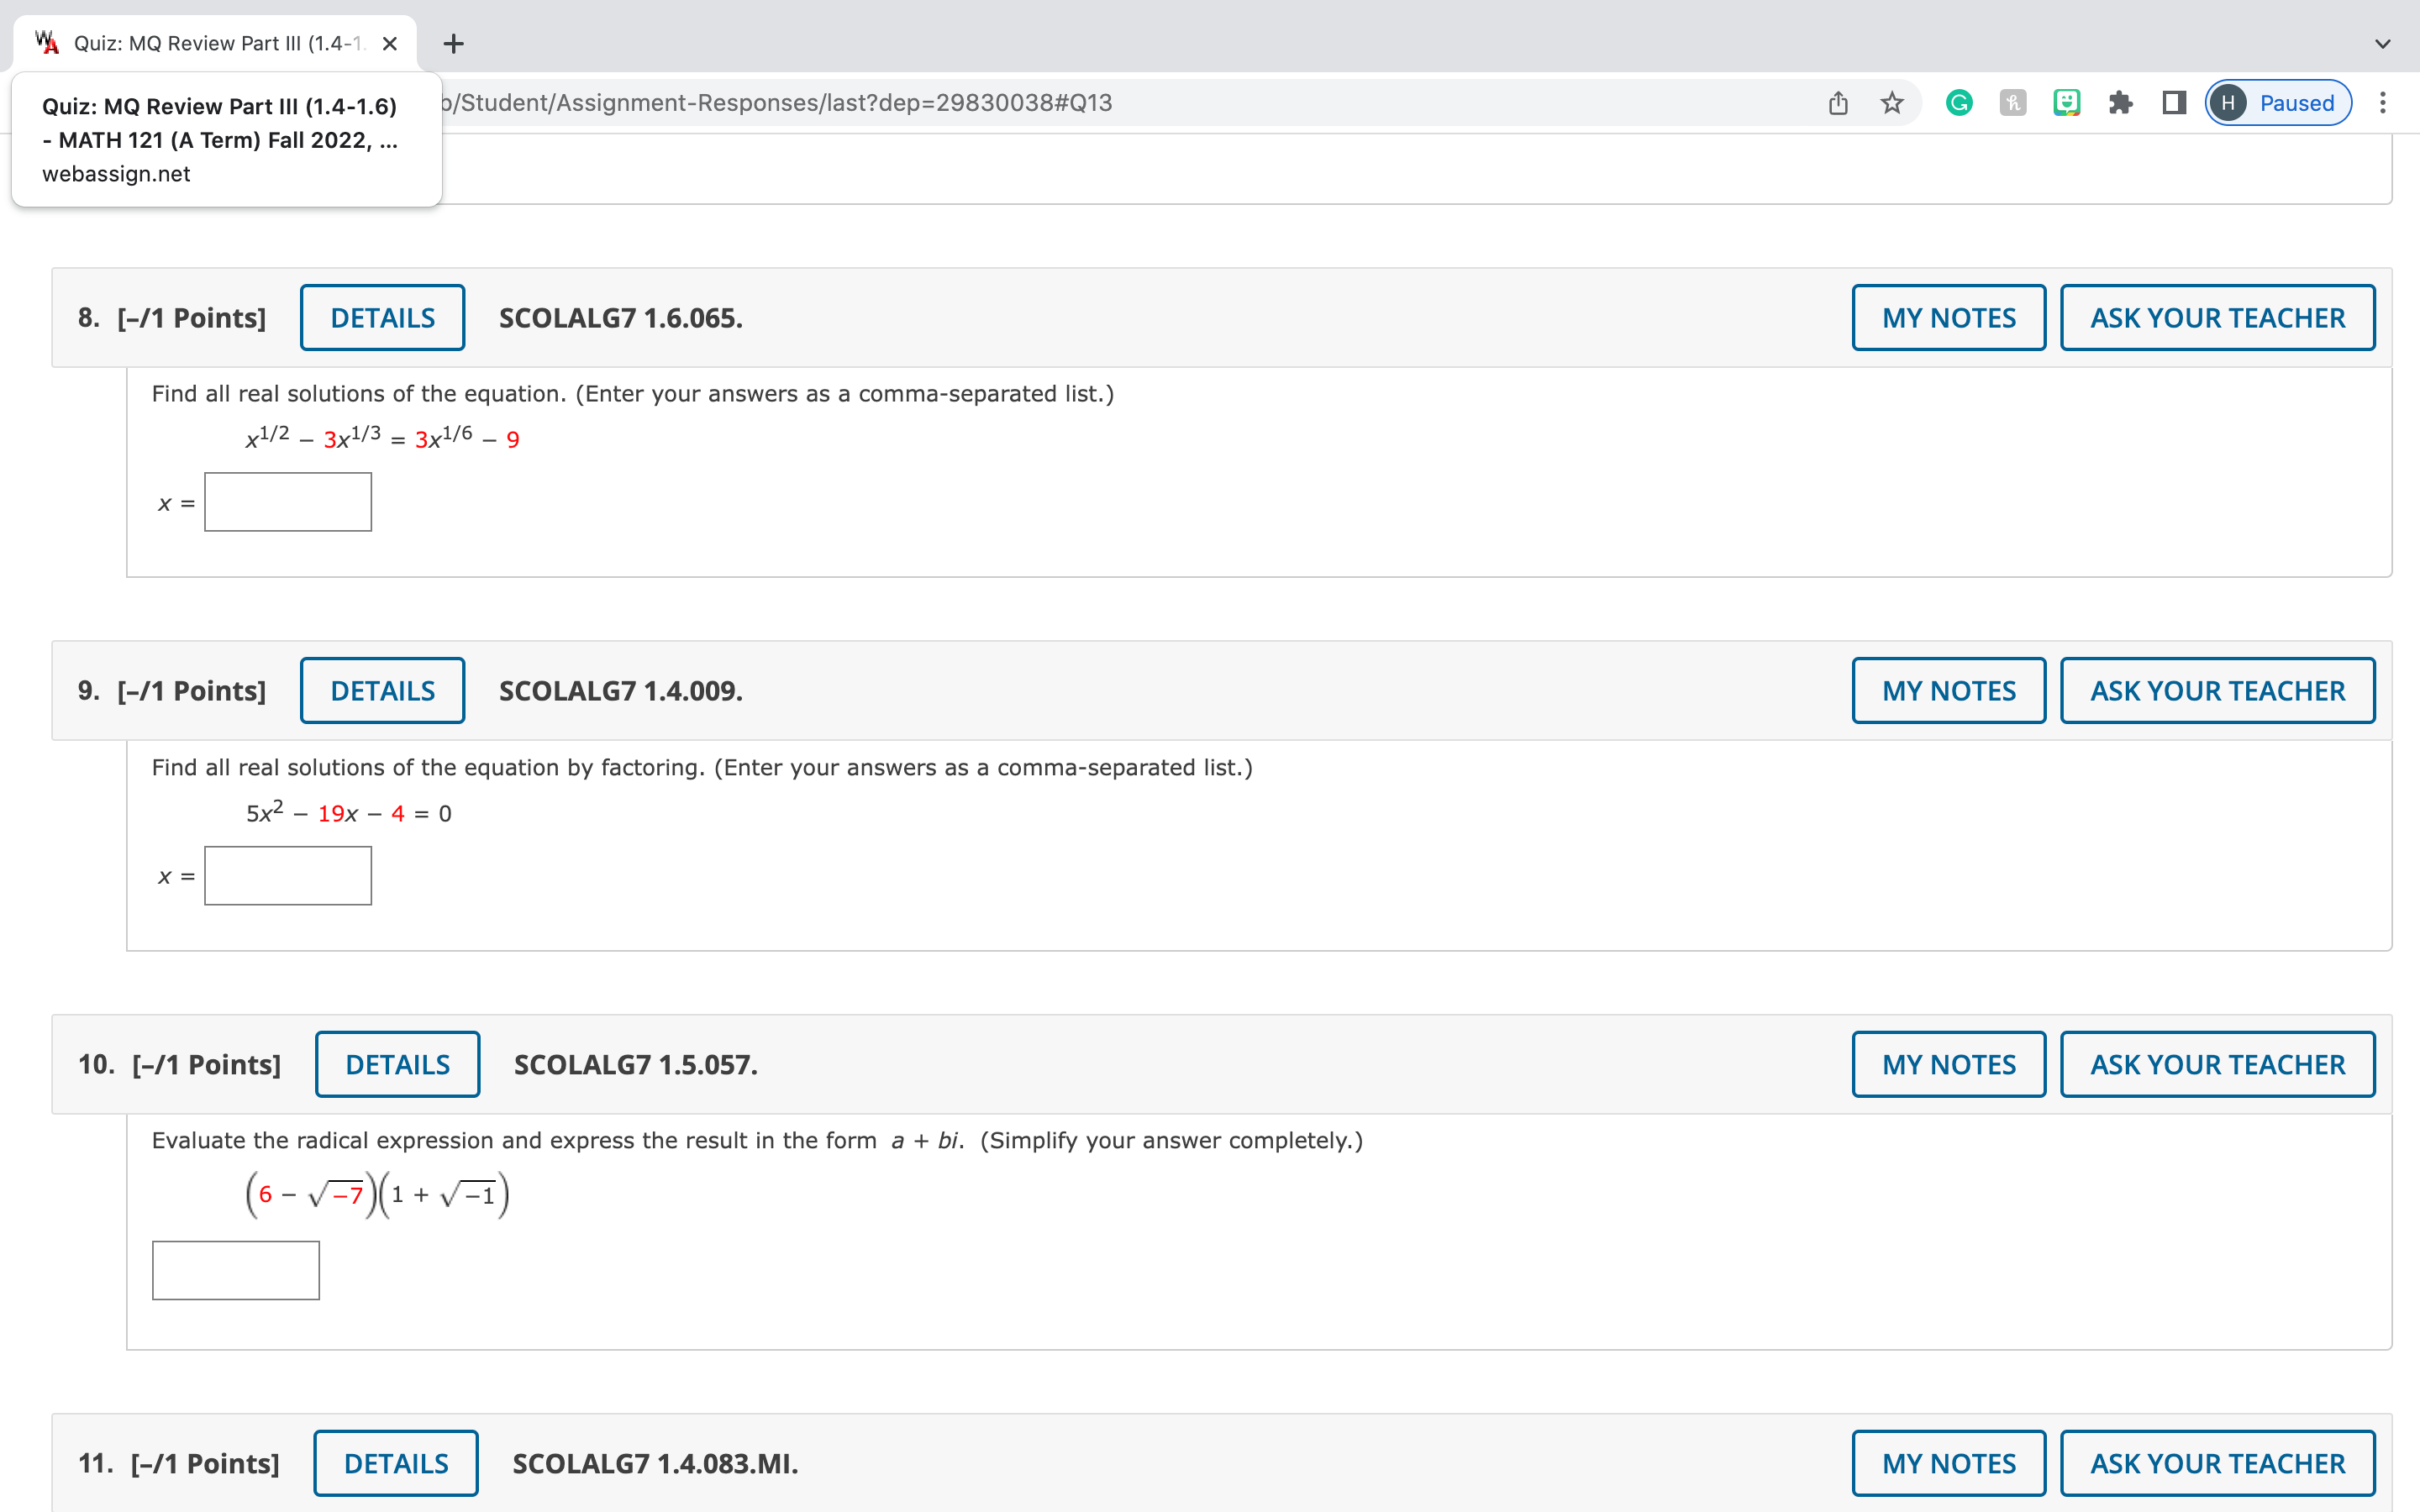This screenshot has width=2420, height=1512.
Task: Open Chrome's three-dot menu
Action: pos(2383,103)
